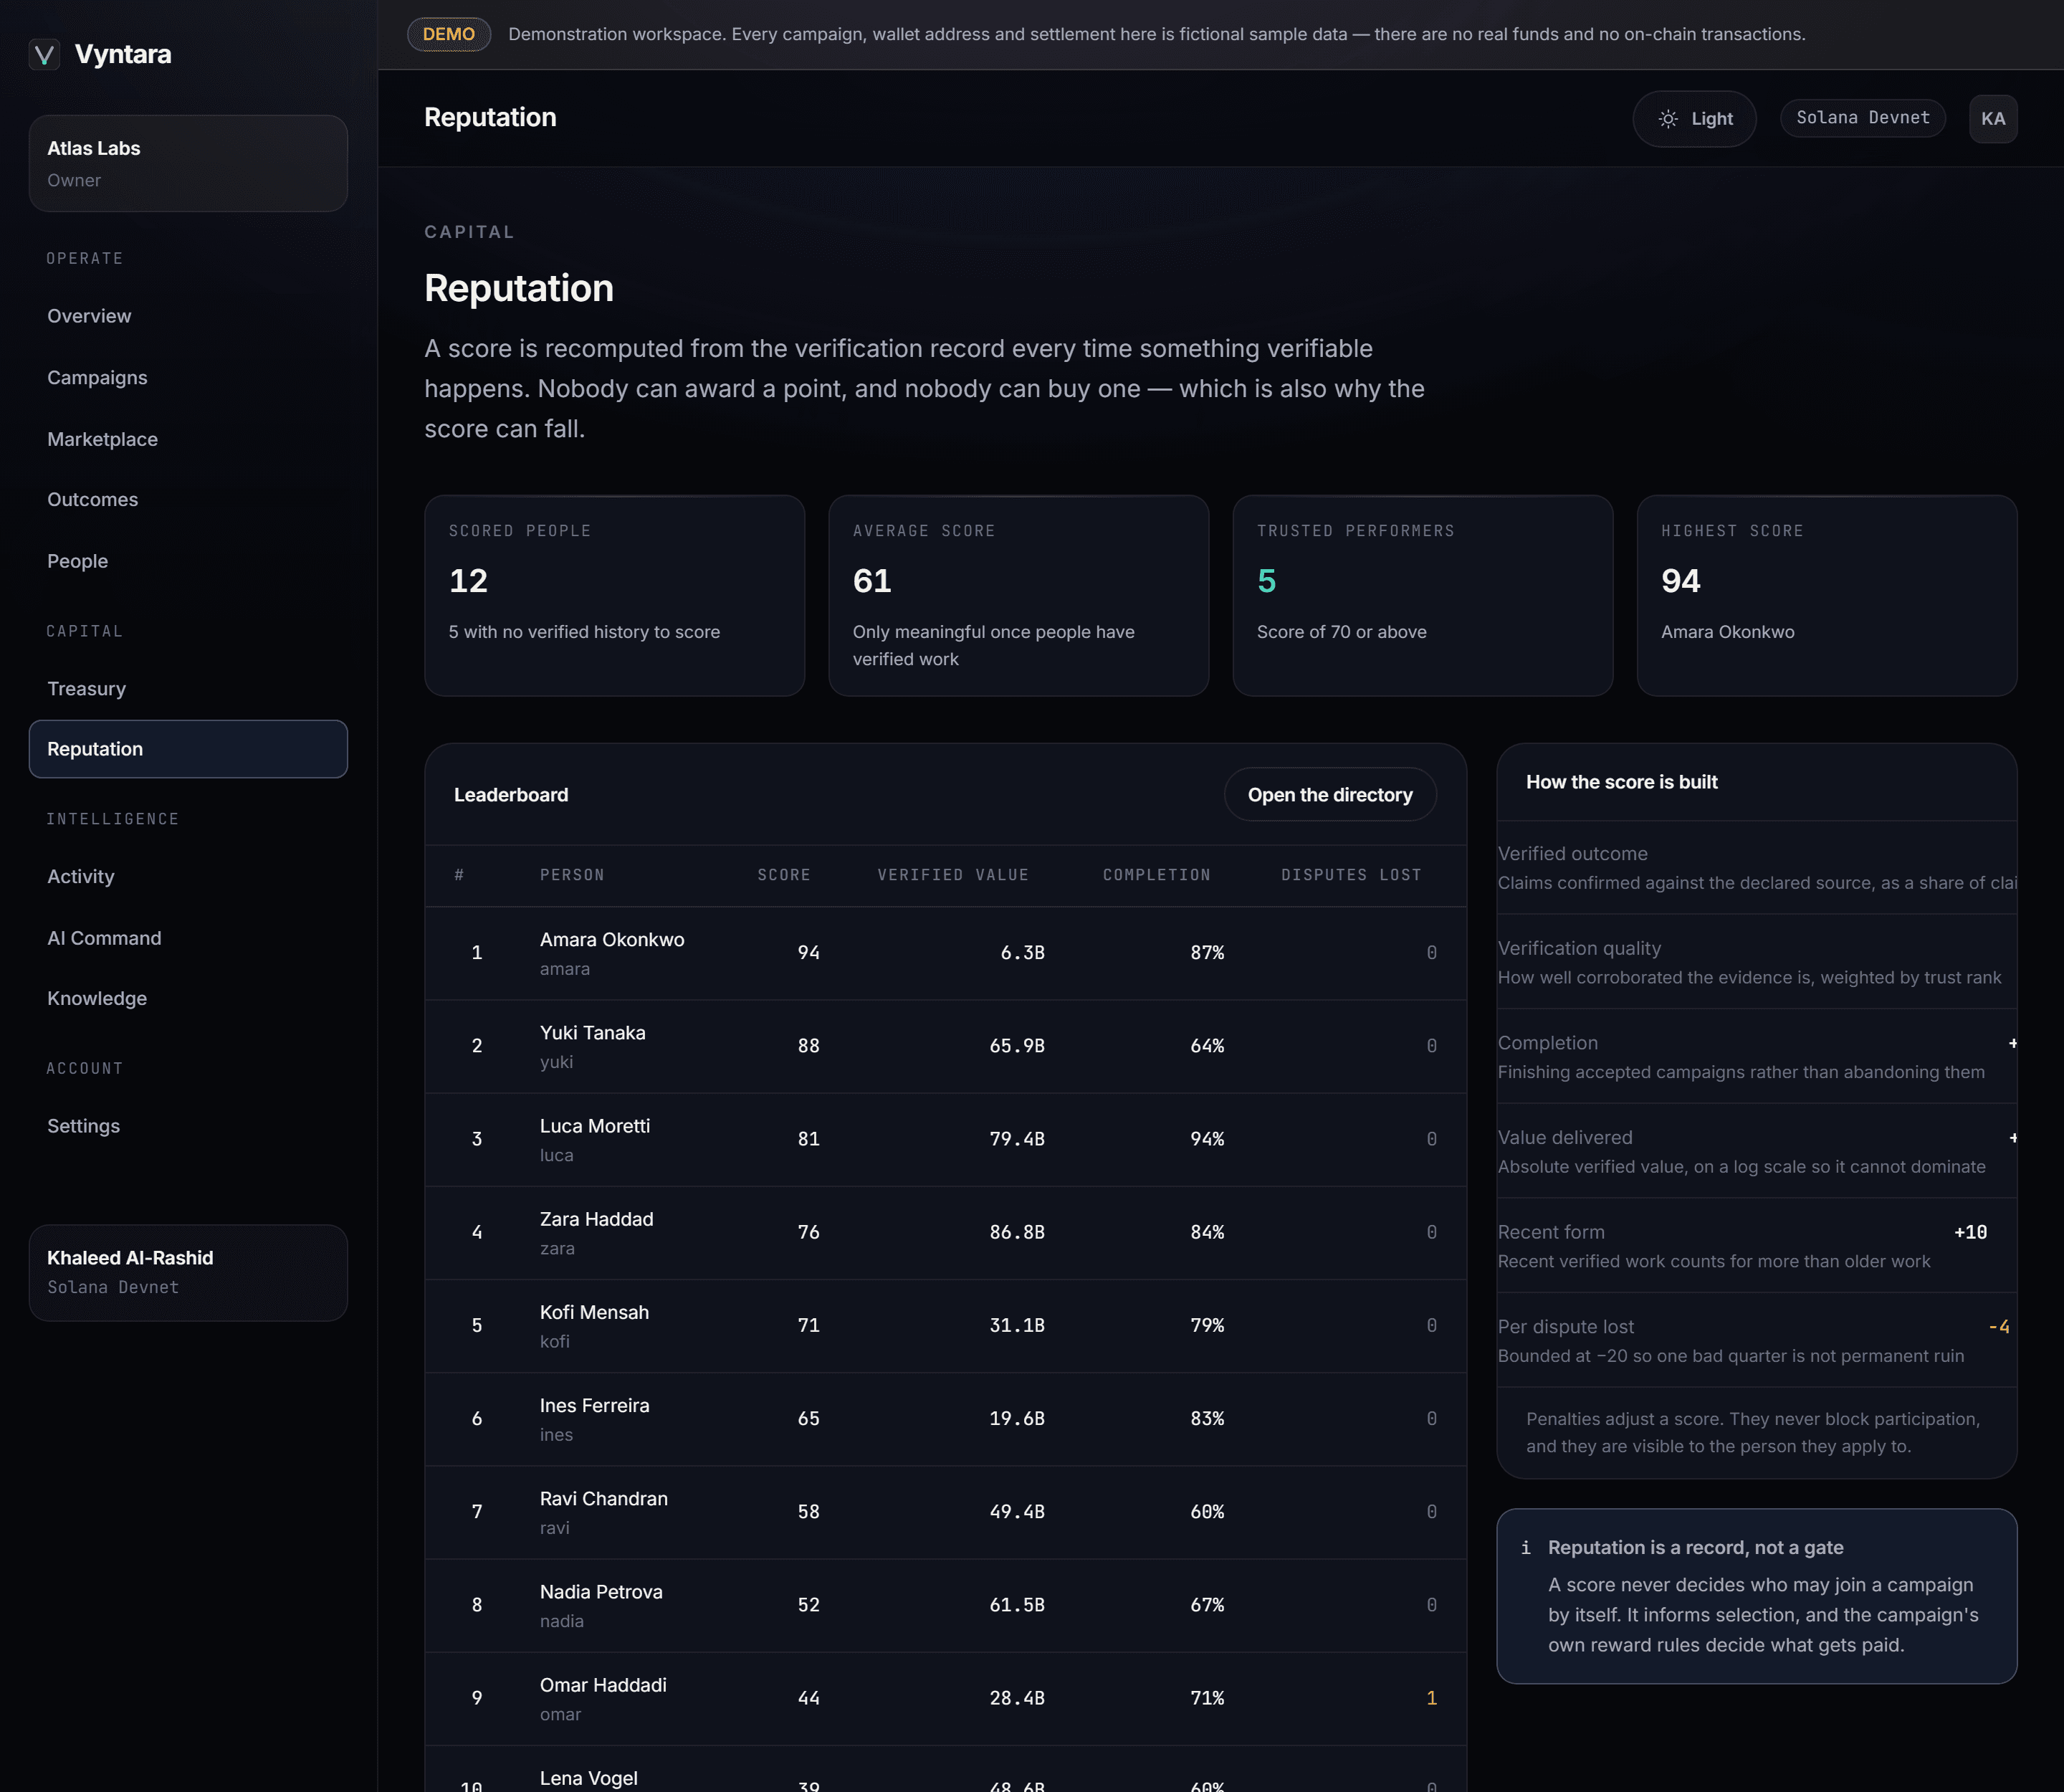Image resolution: width=2064 pixels, height=1792 pixels.
Task: Open Activity in sidebar
Action: click(188, 877)
